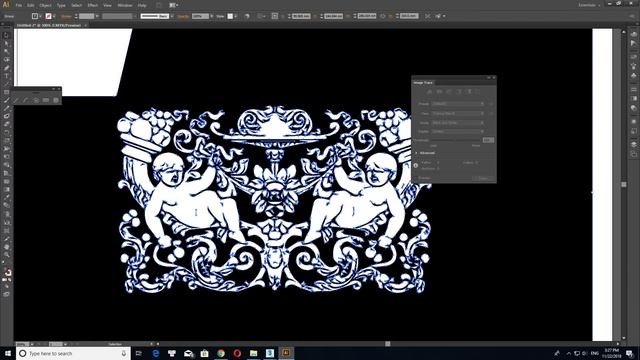Open the Stroke panel from the right dock
640x360 pixels.
pos(633,89)
